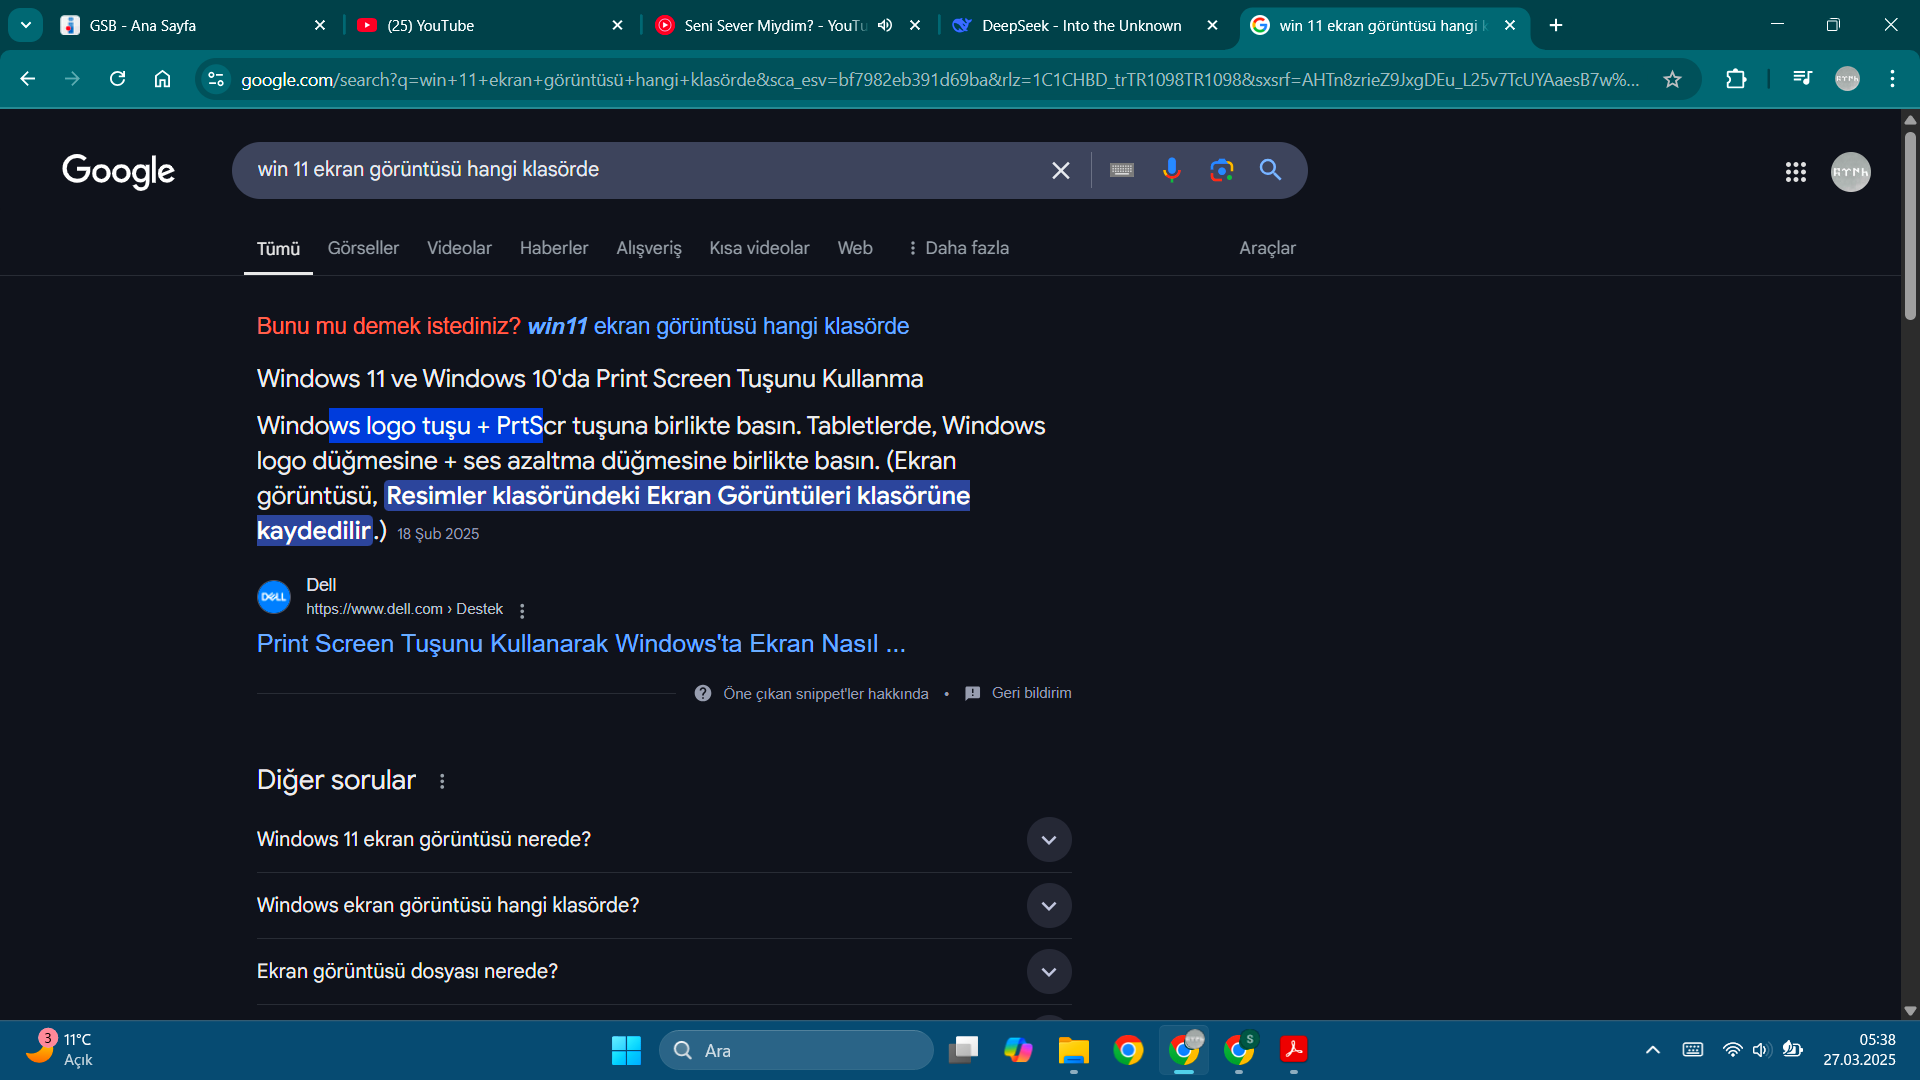
Task: Open the battery status in system tray
Action: (1792, 1050)
